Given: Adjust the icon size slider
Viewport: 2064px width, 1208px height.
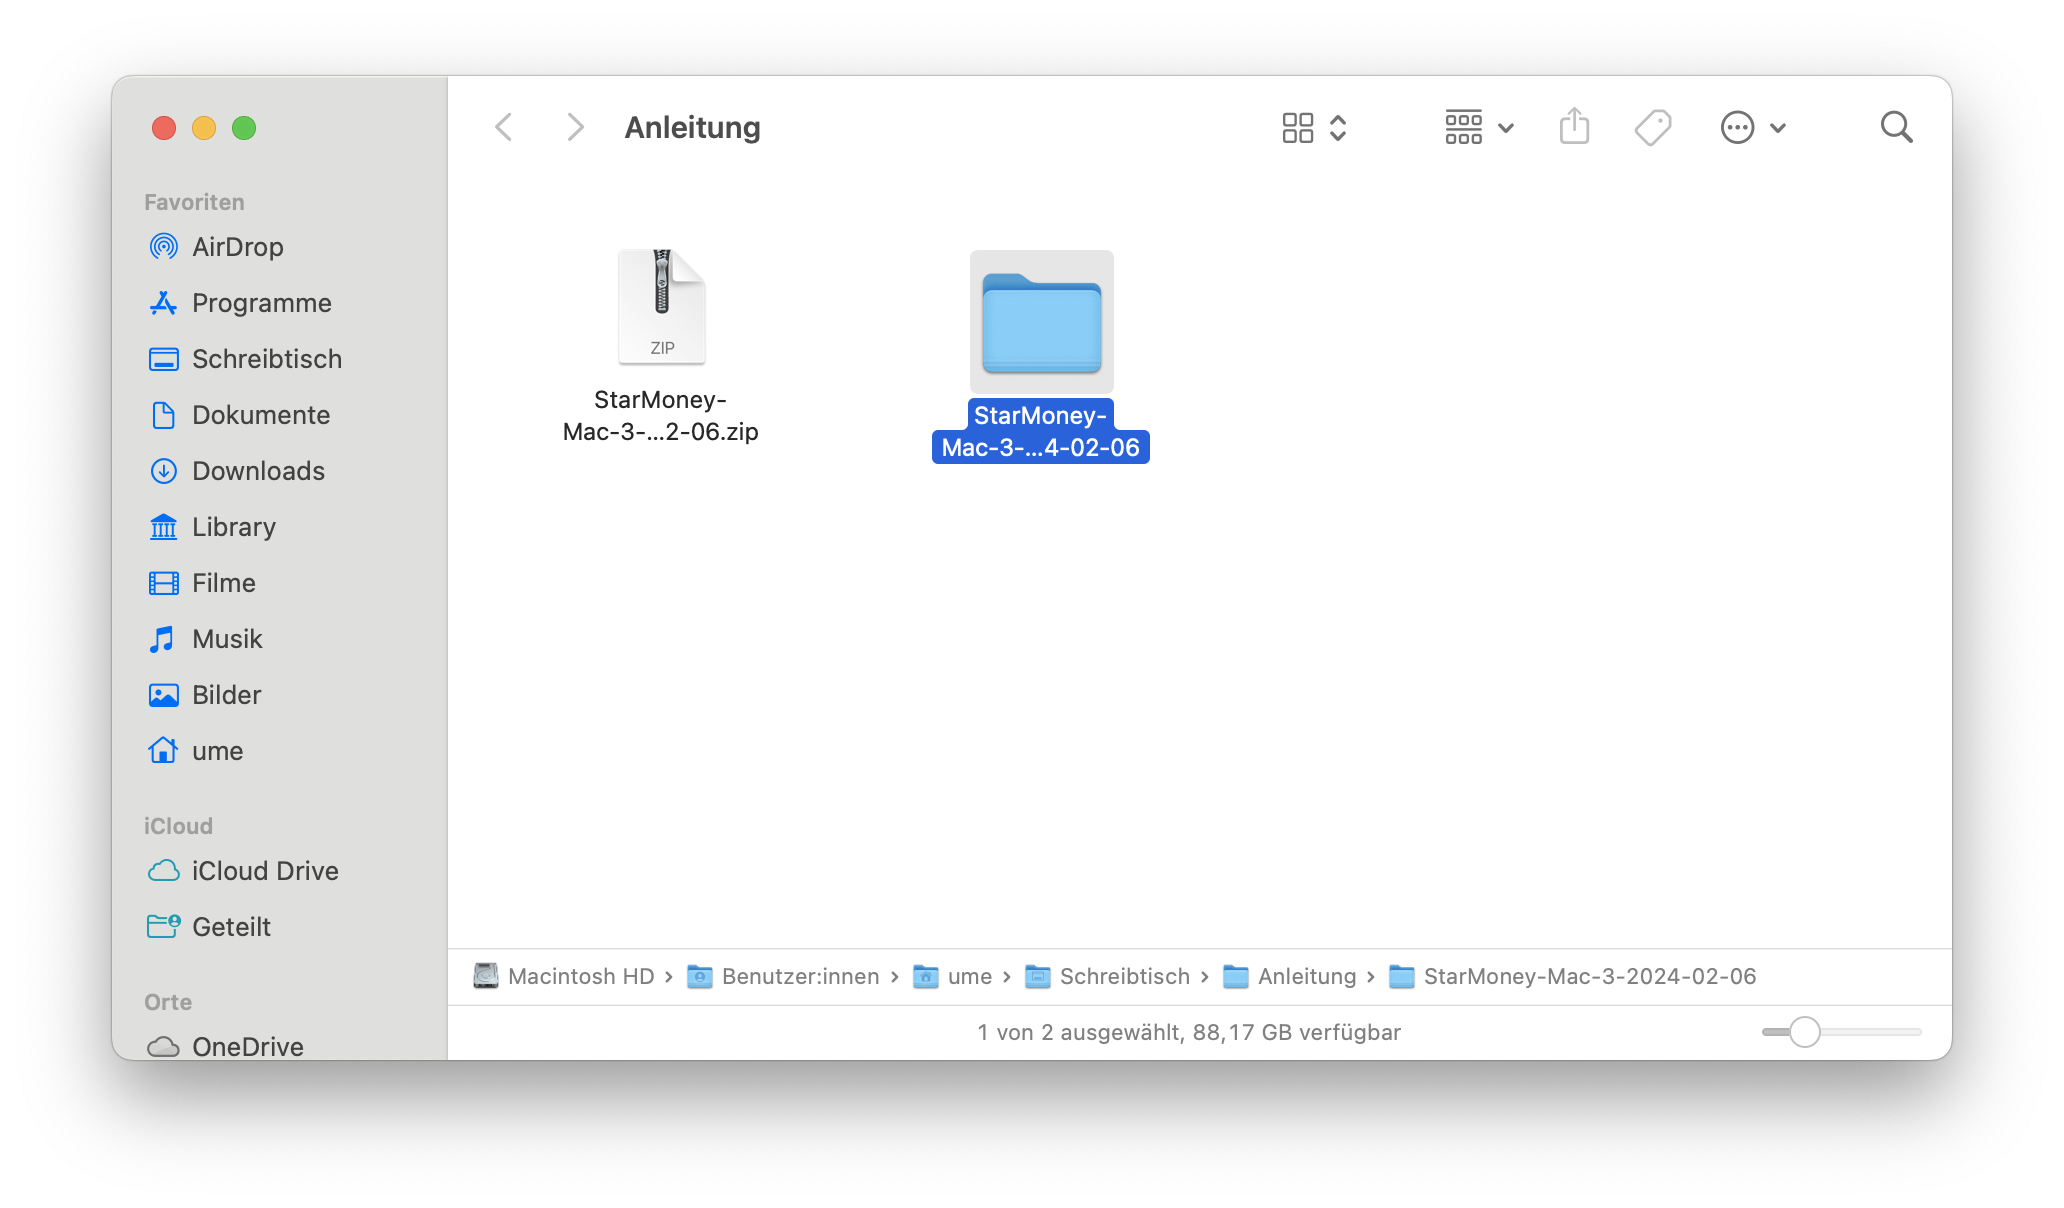Looking at the screenshot, I should 1804,1032.
